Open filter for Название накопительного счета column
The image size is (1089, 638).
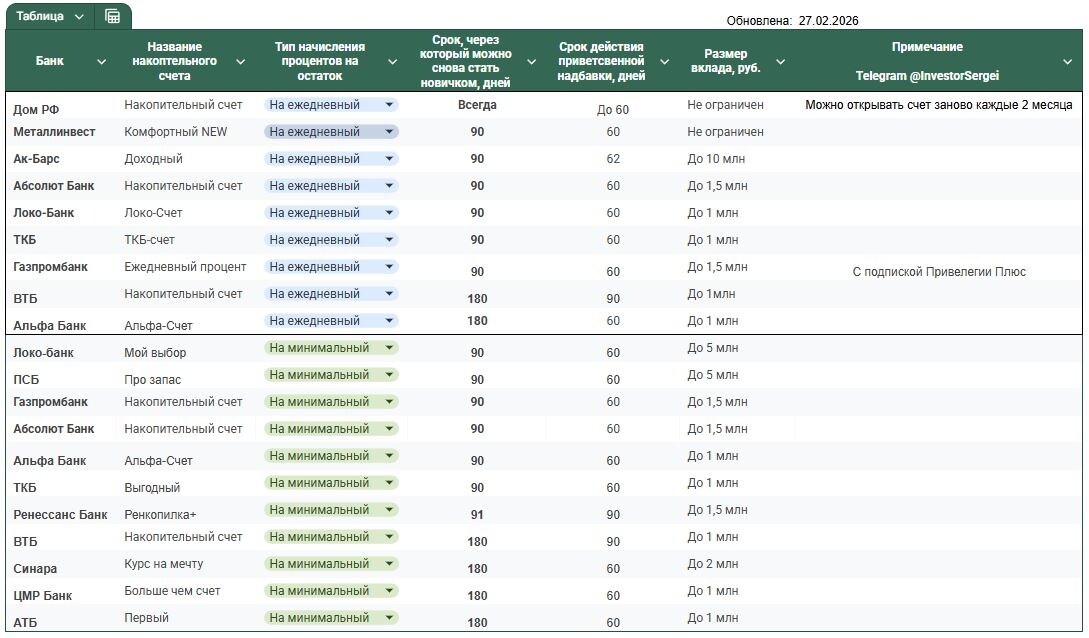pyautogui.click(x=240, y=62)
